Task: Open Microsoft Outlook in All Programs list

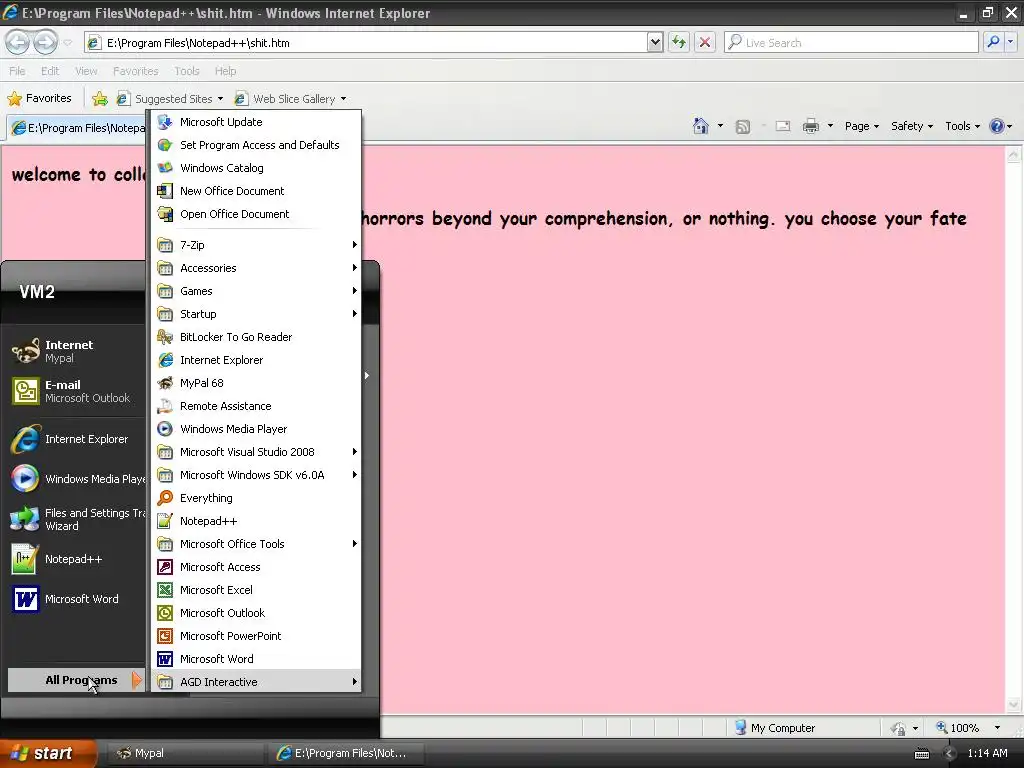Action: pyautogui.click(x=256, y=613)
